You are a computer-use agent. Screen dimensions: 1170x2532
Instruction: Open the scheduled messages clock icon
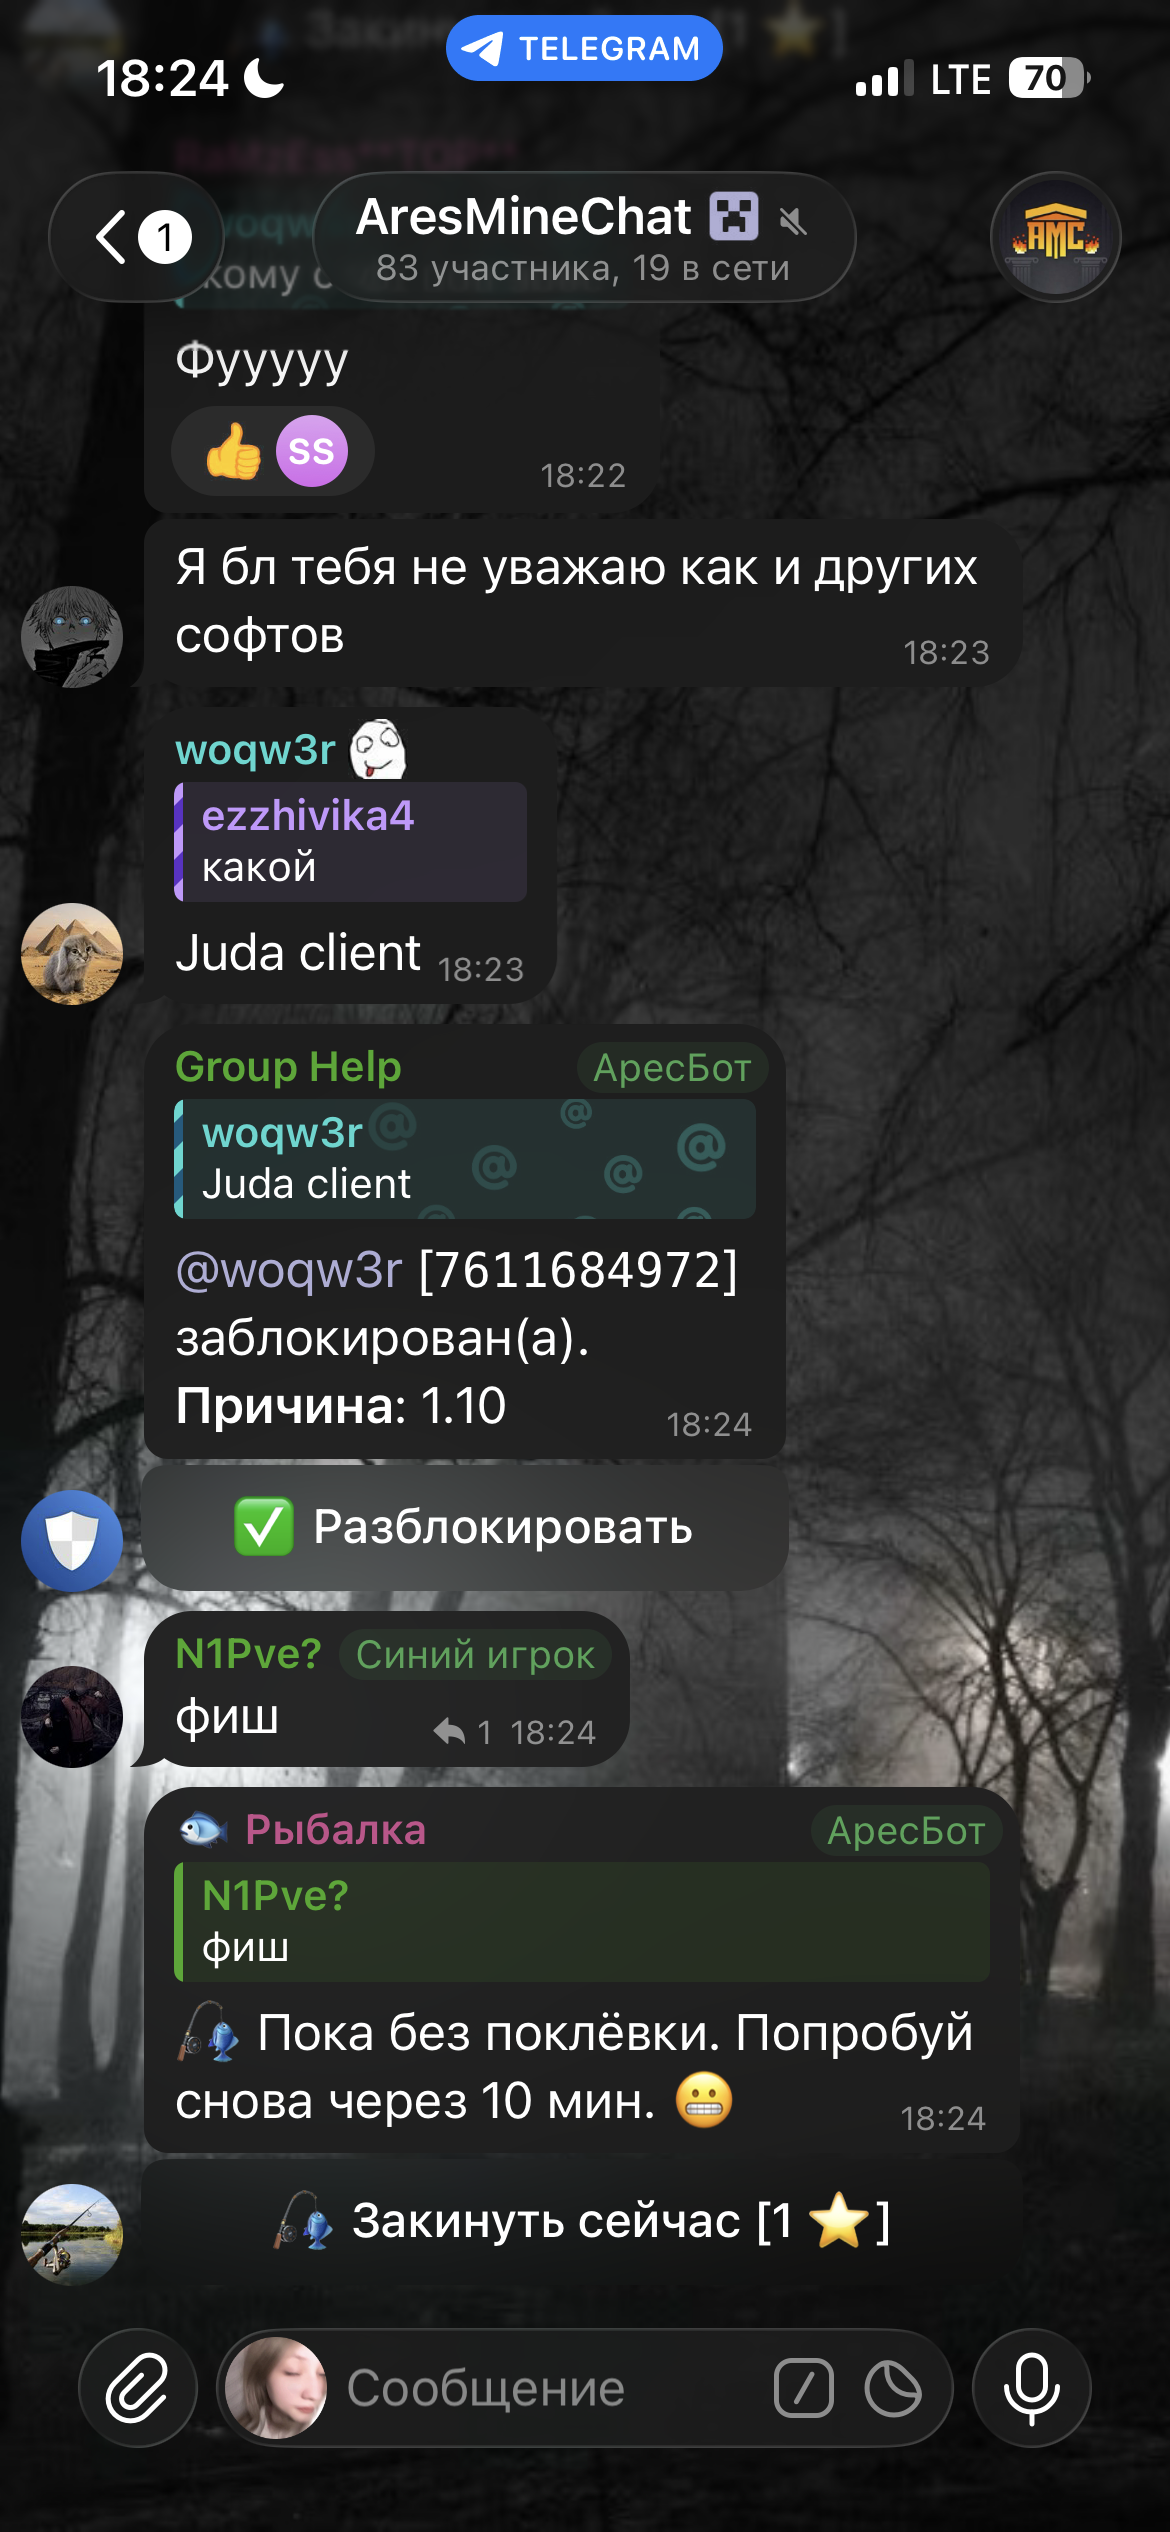point(893,2388)
